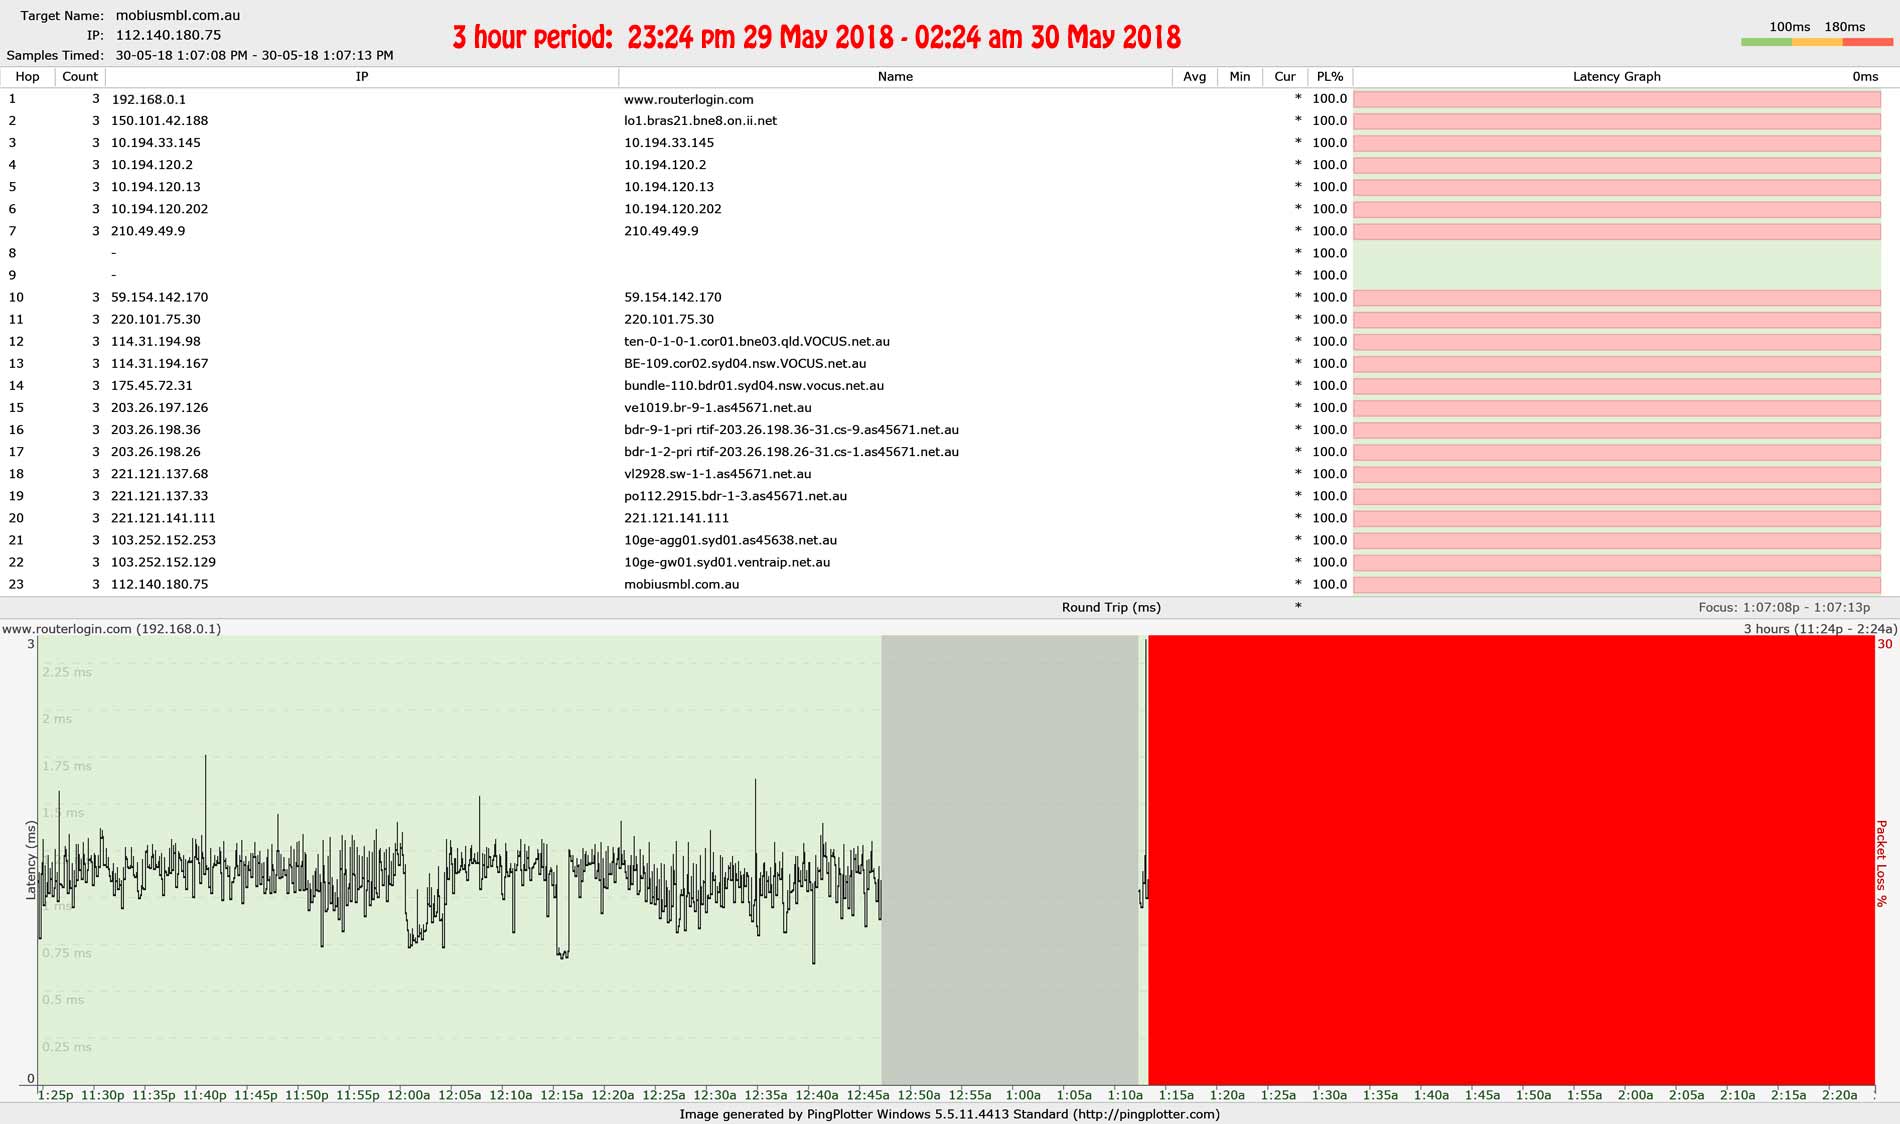Click the graph title www.routerlogin.com (192.168.0.1)
The image size is (1900, 1124).
tap(111, 629)
